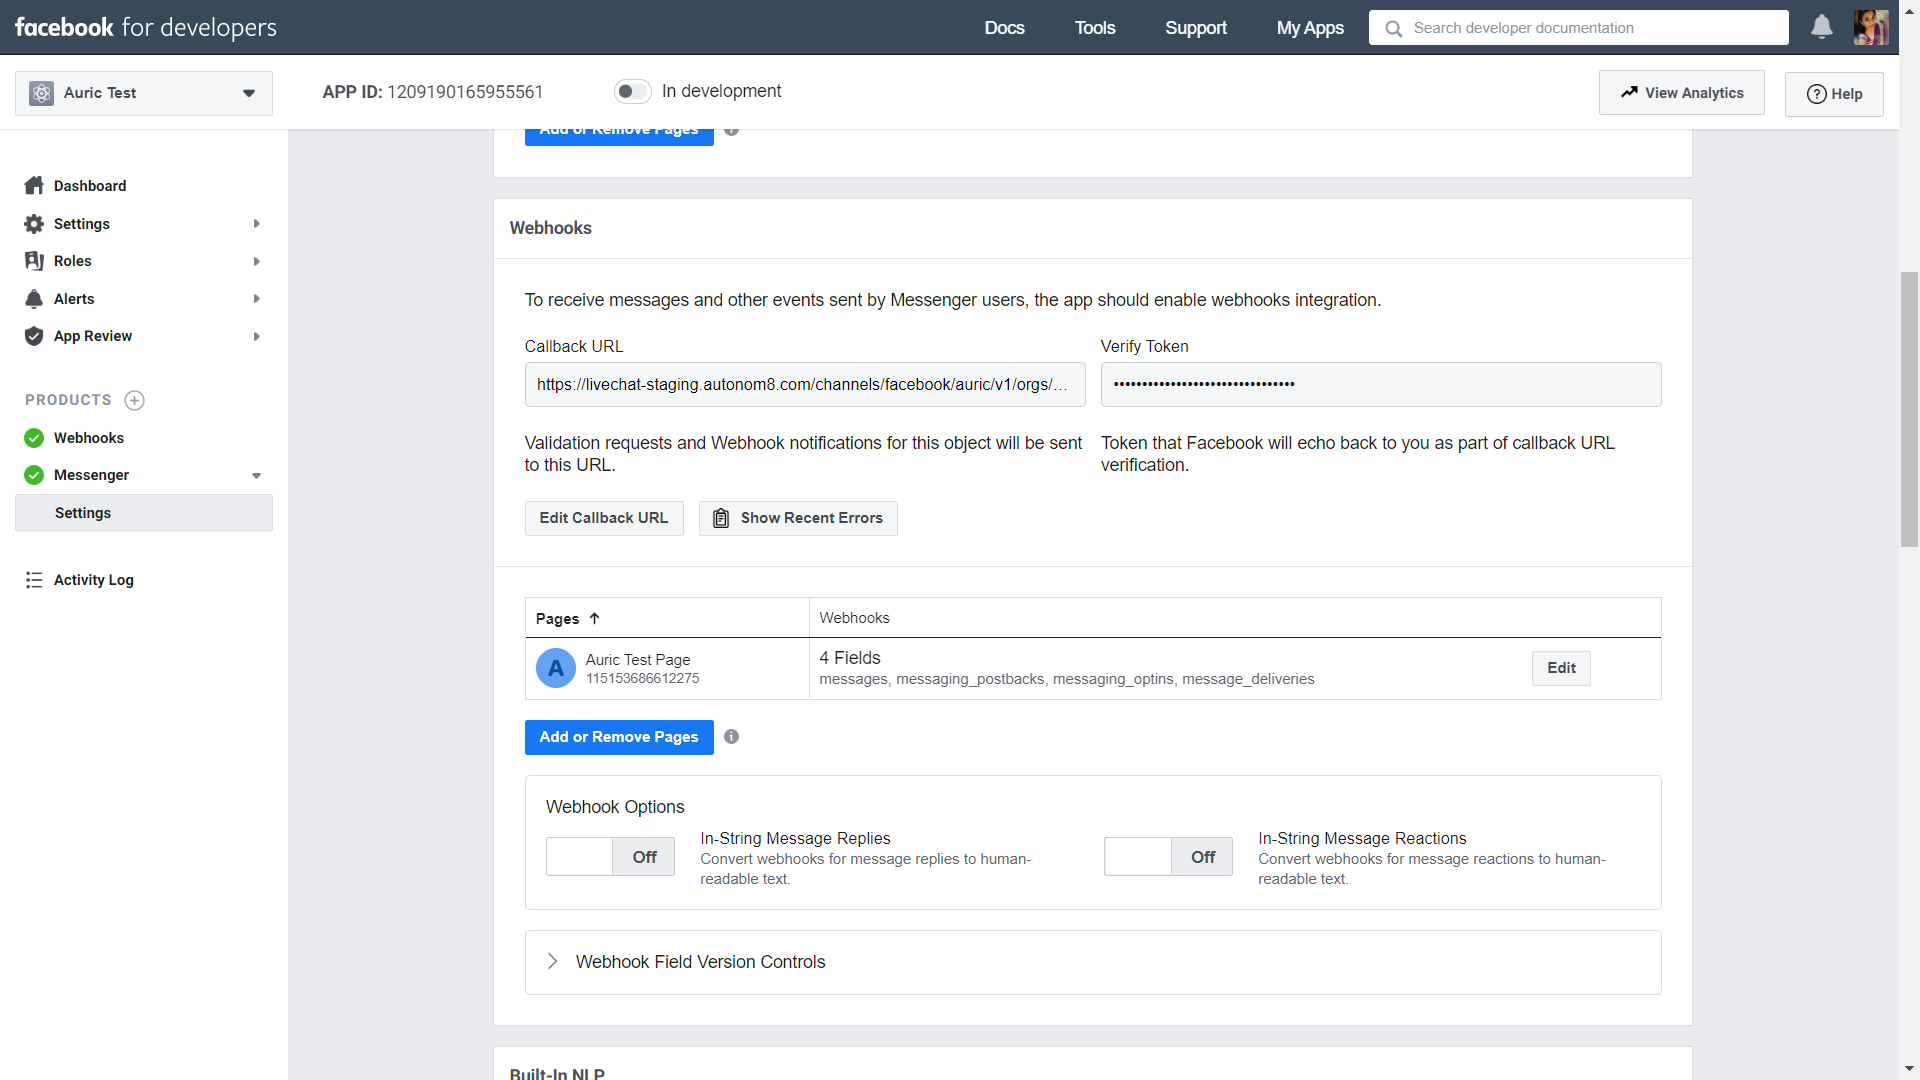Go to Messenger Settings in sidebar

144,513
